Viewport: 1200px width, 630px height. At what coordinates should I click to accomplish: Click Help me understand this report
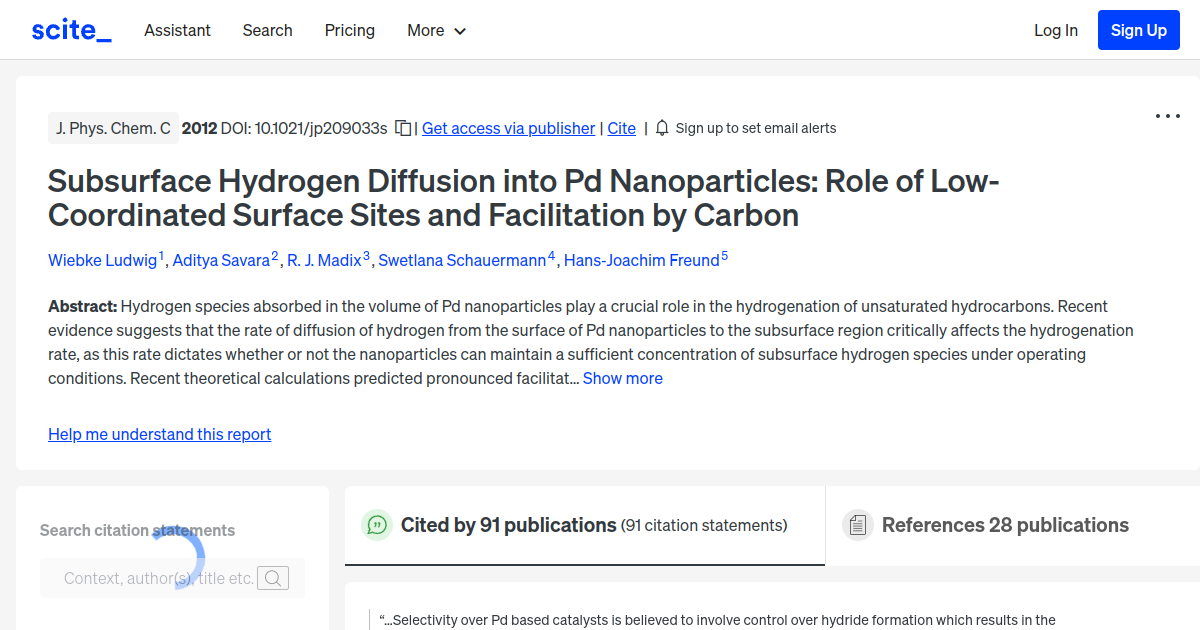pos(159,434)
